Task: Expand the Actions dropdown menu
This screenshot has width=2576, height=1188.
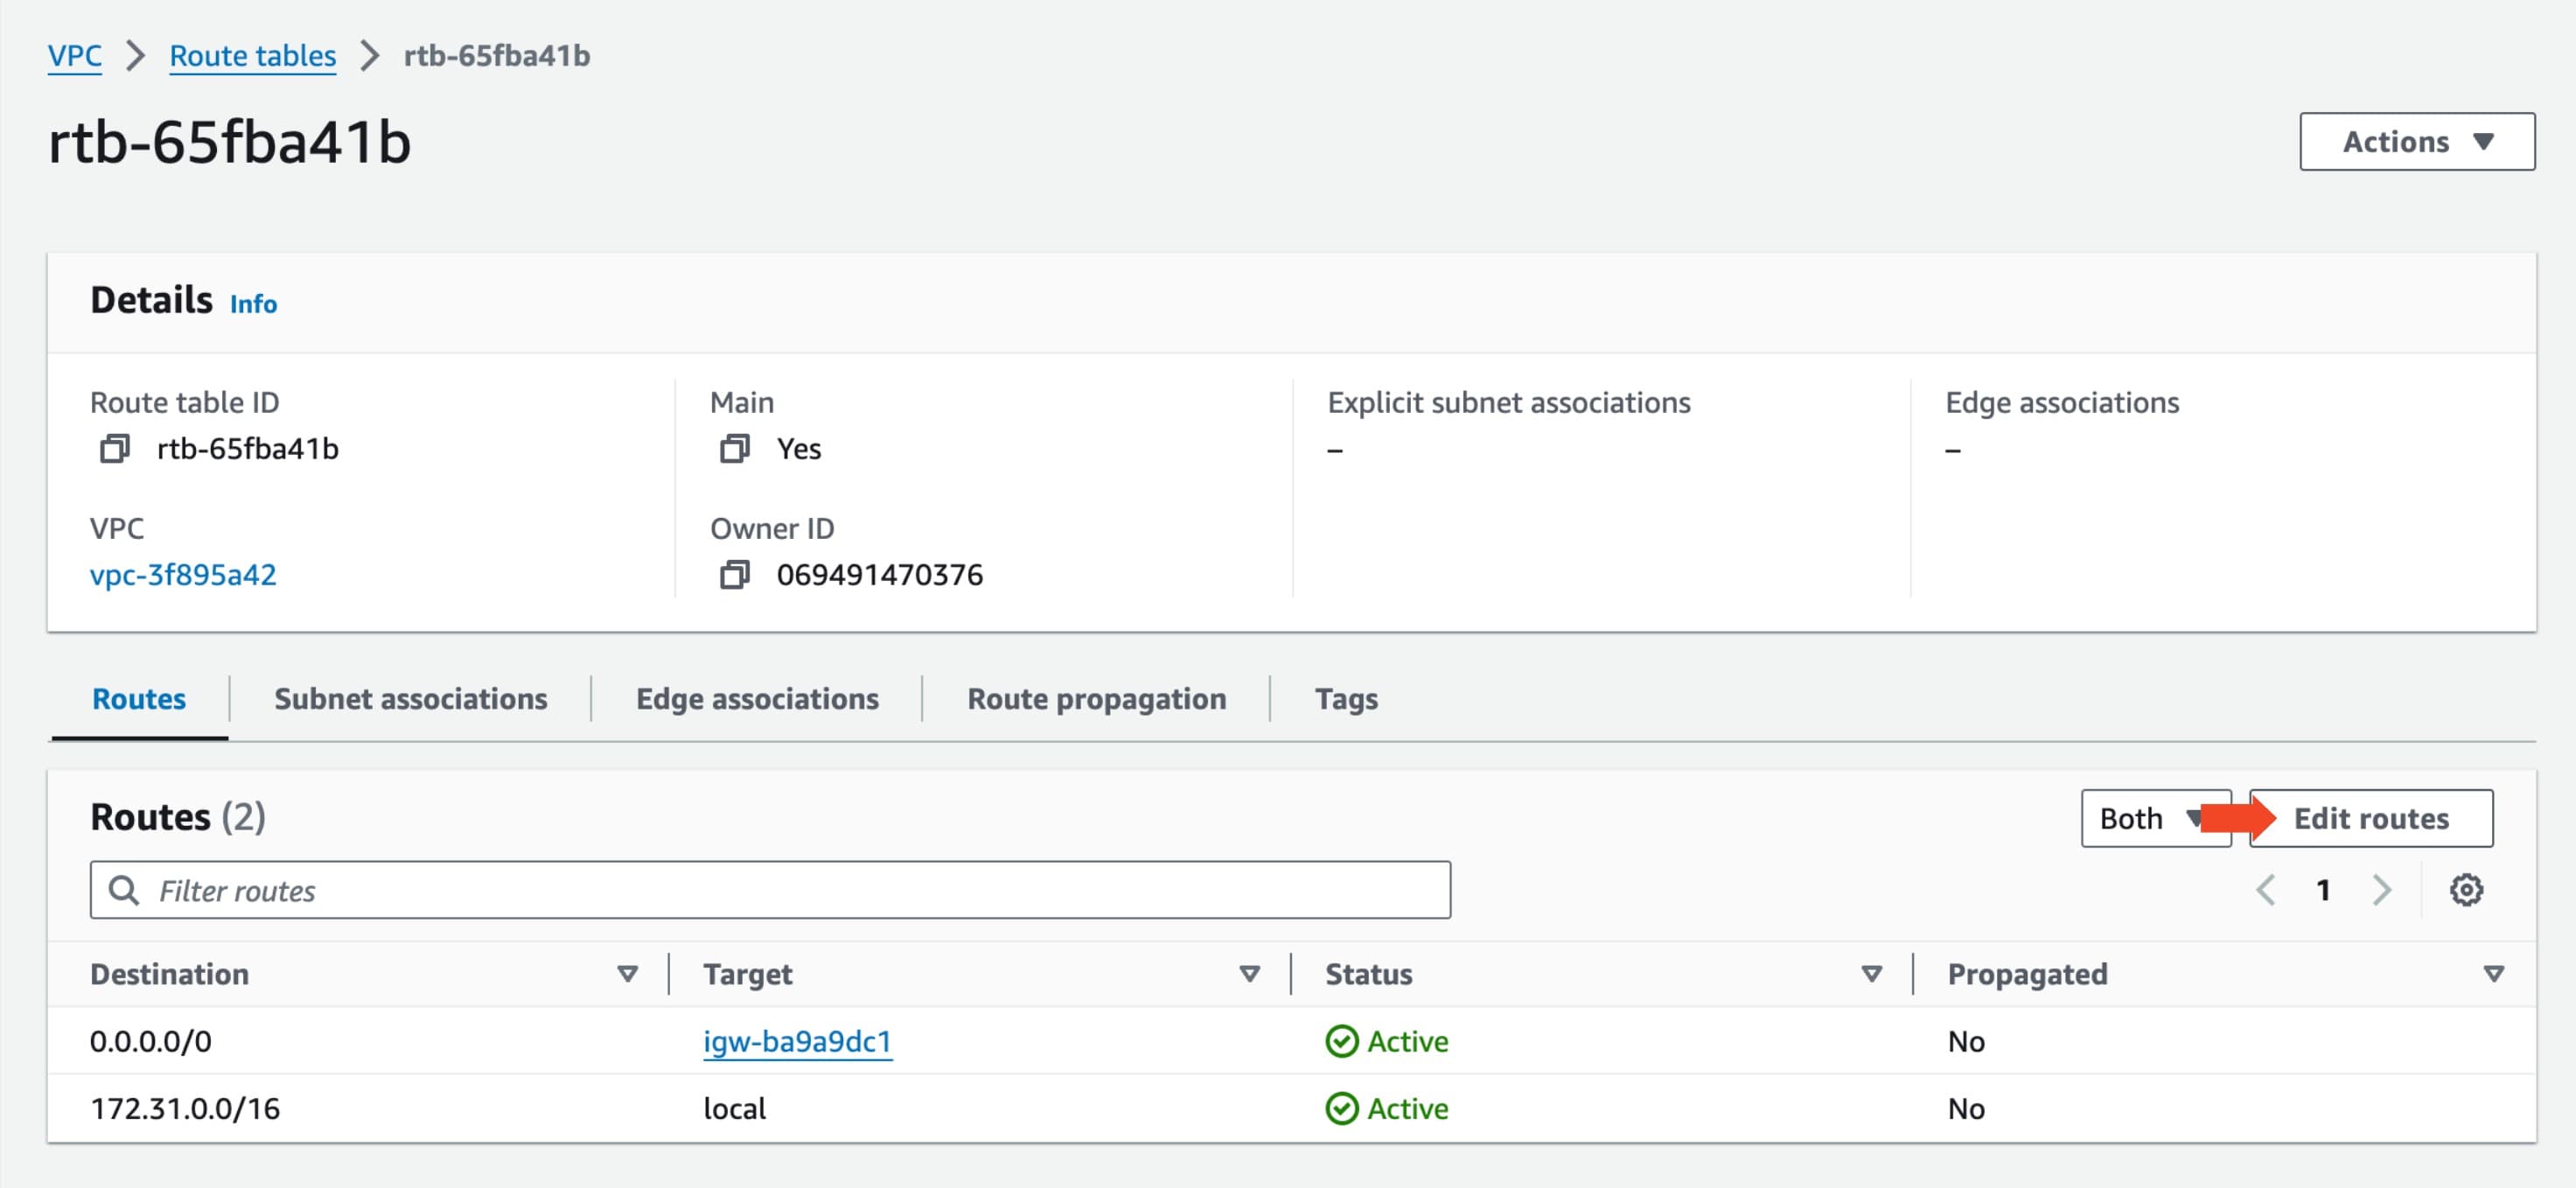Action: [2417, 142]
